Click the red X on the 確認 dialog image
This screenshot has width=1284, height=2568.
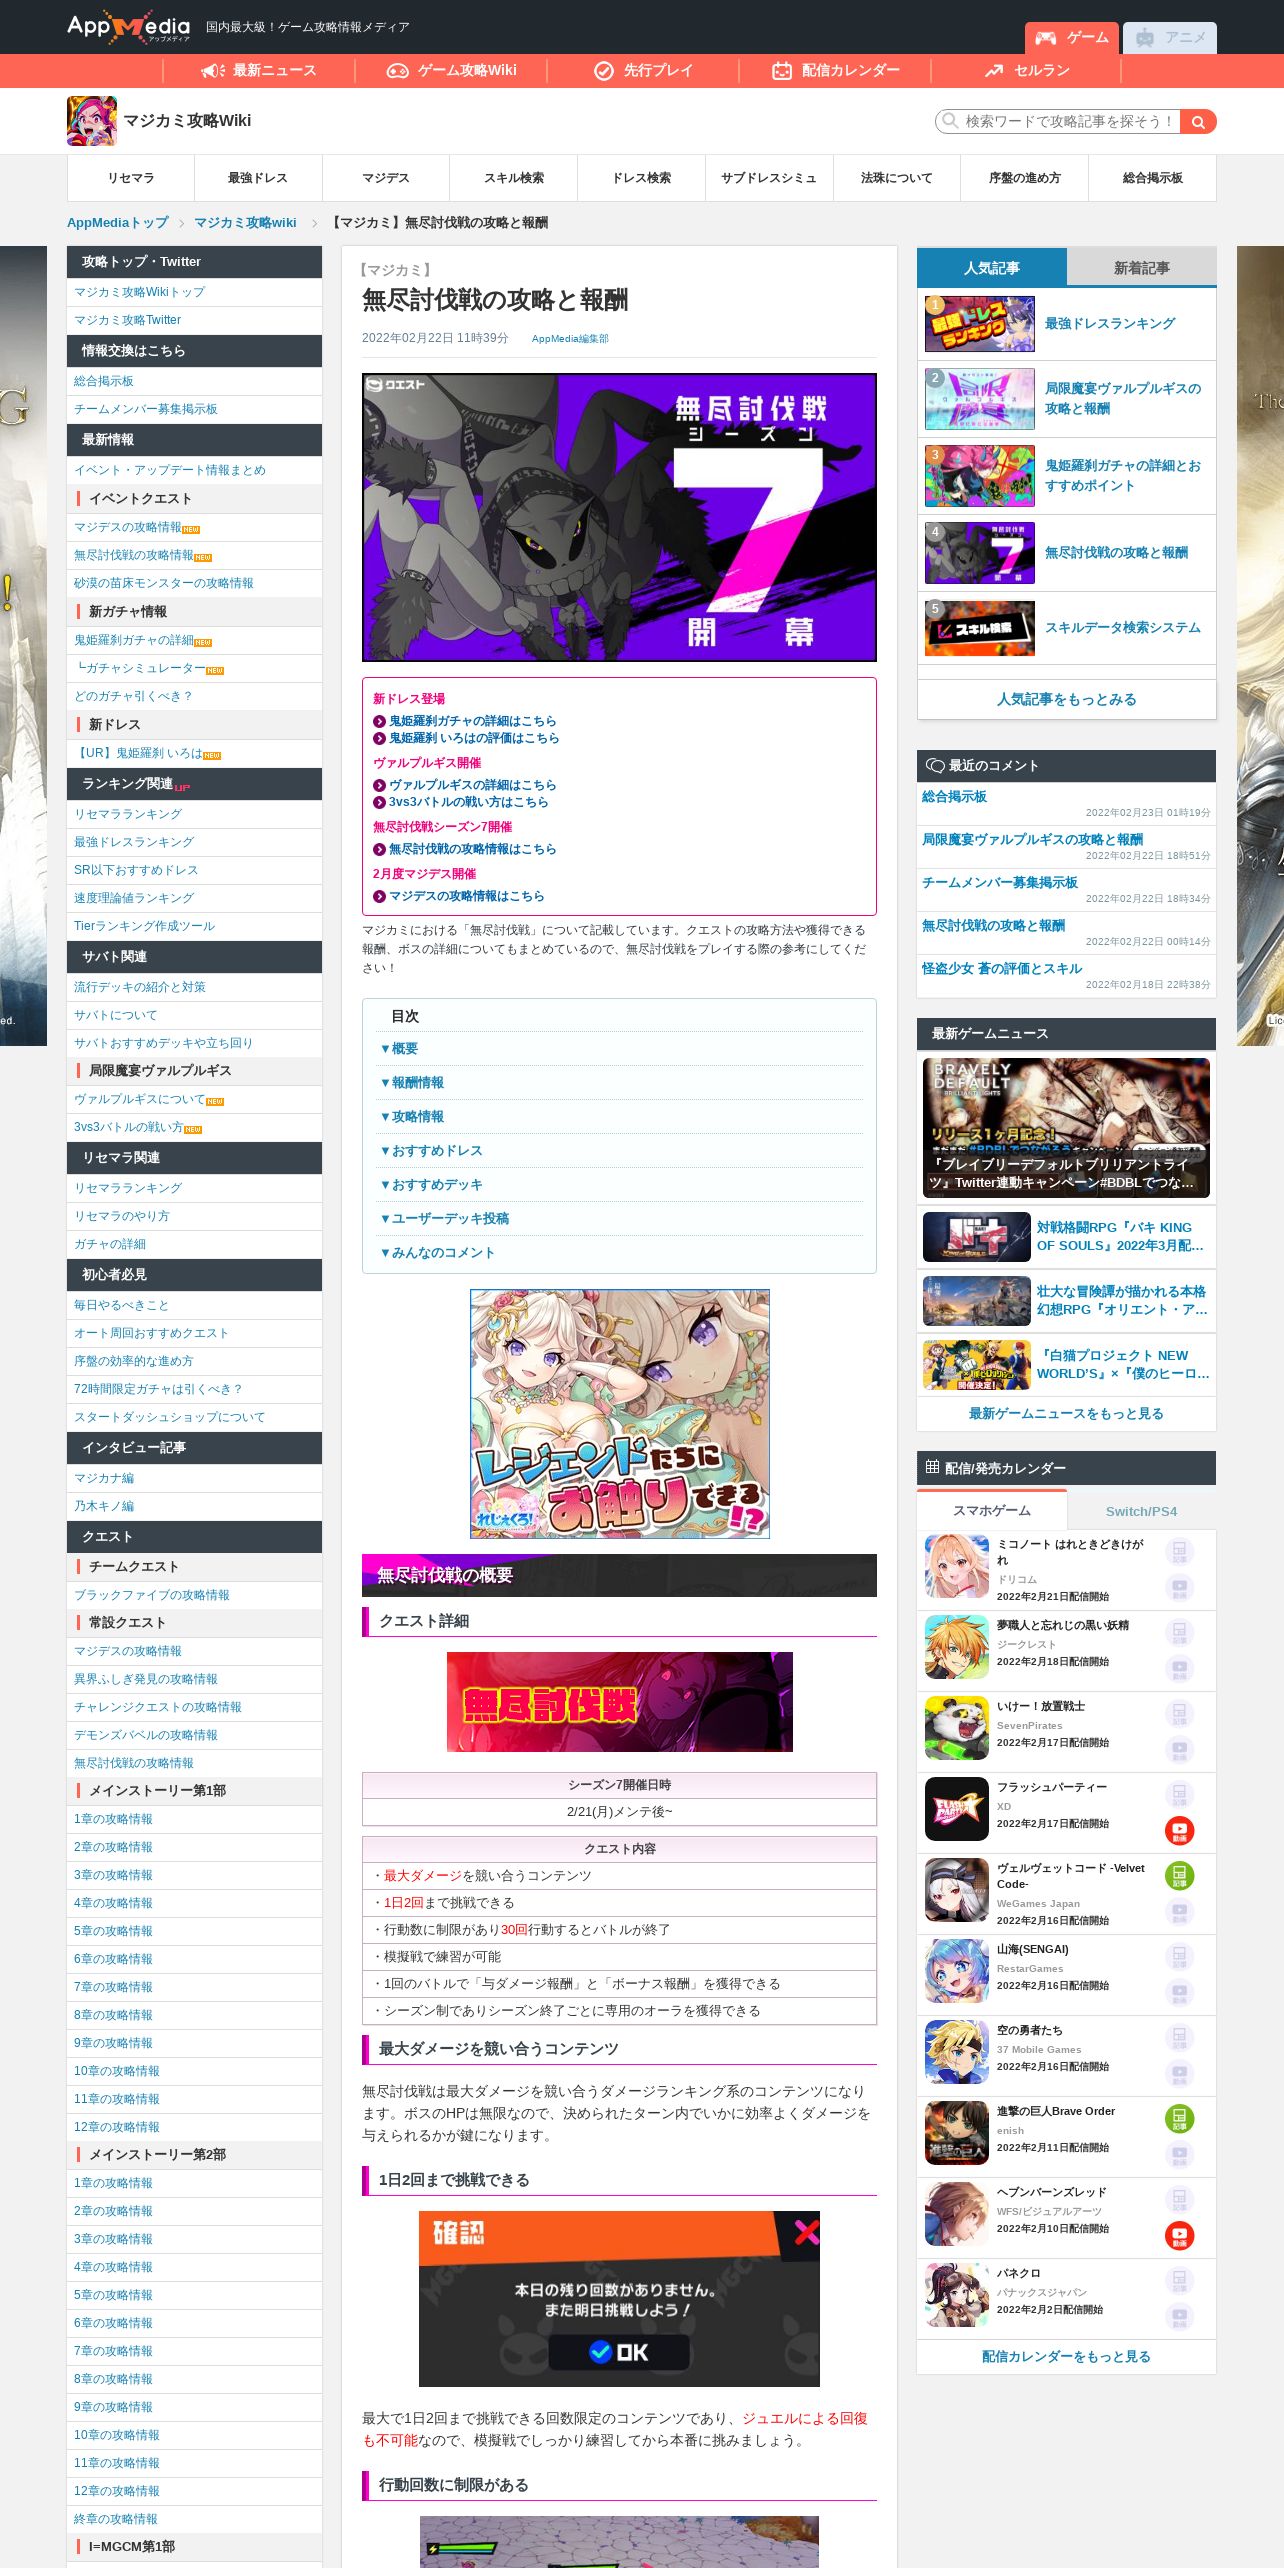[806, 2232]
